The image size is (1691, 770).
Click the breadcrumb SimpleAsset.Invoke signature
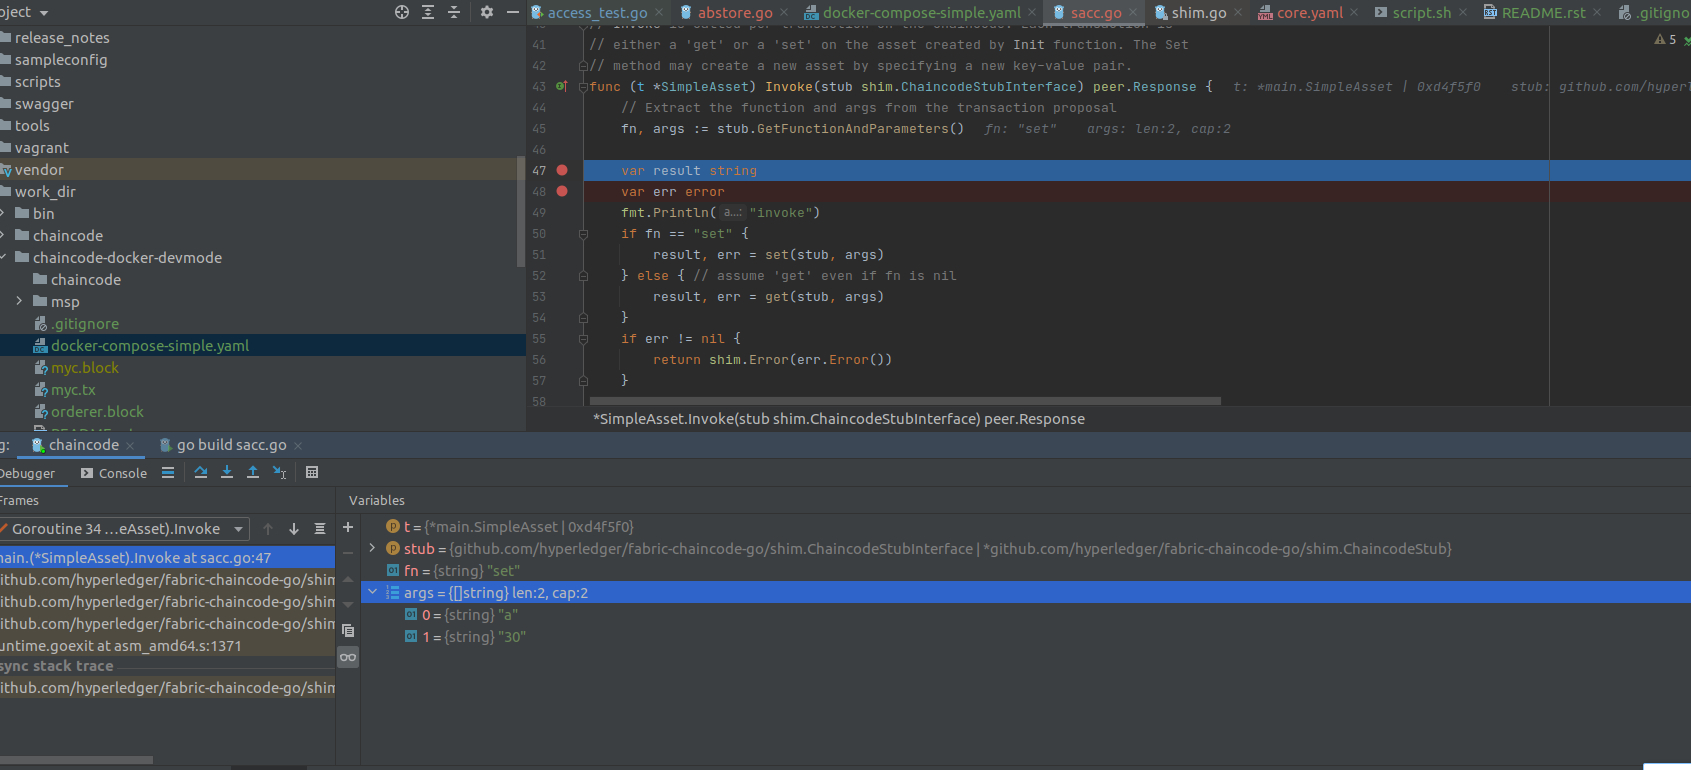(838, 419)
